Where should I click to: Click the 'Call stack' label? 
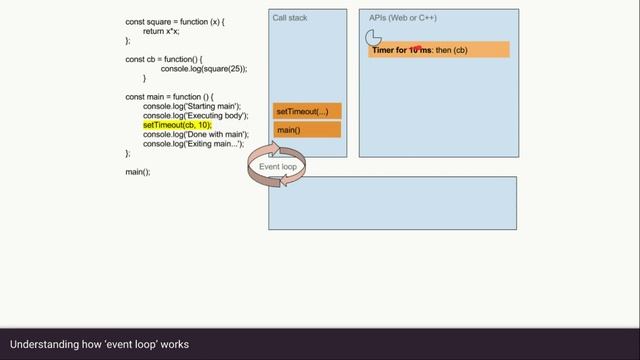pos(290,18)
